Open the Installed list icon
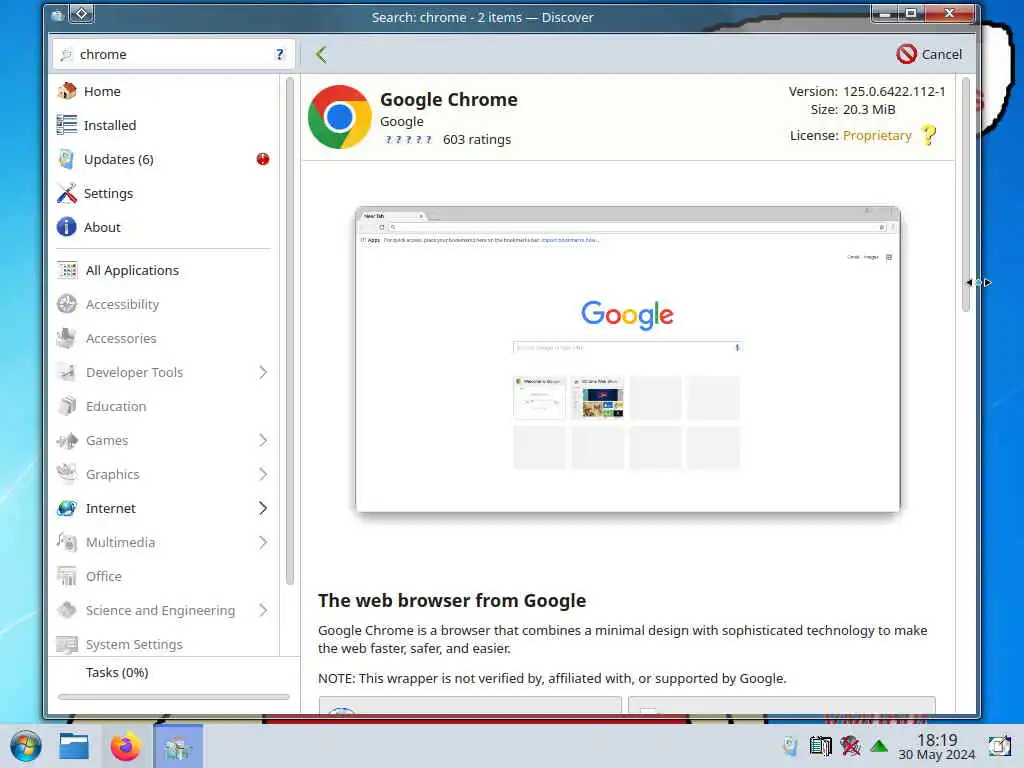 [x=67, y=125]
